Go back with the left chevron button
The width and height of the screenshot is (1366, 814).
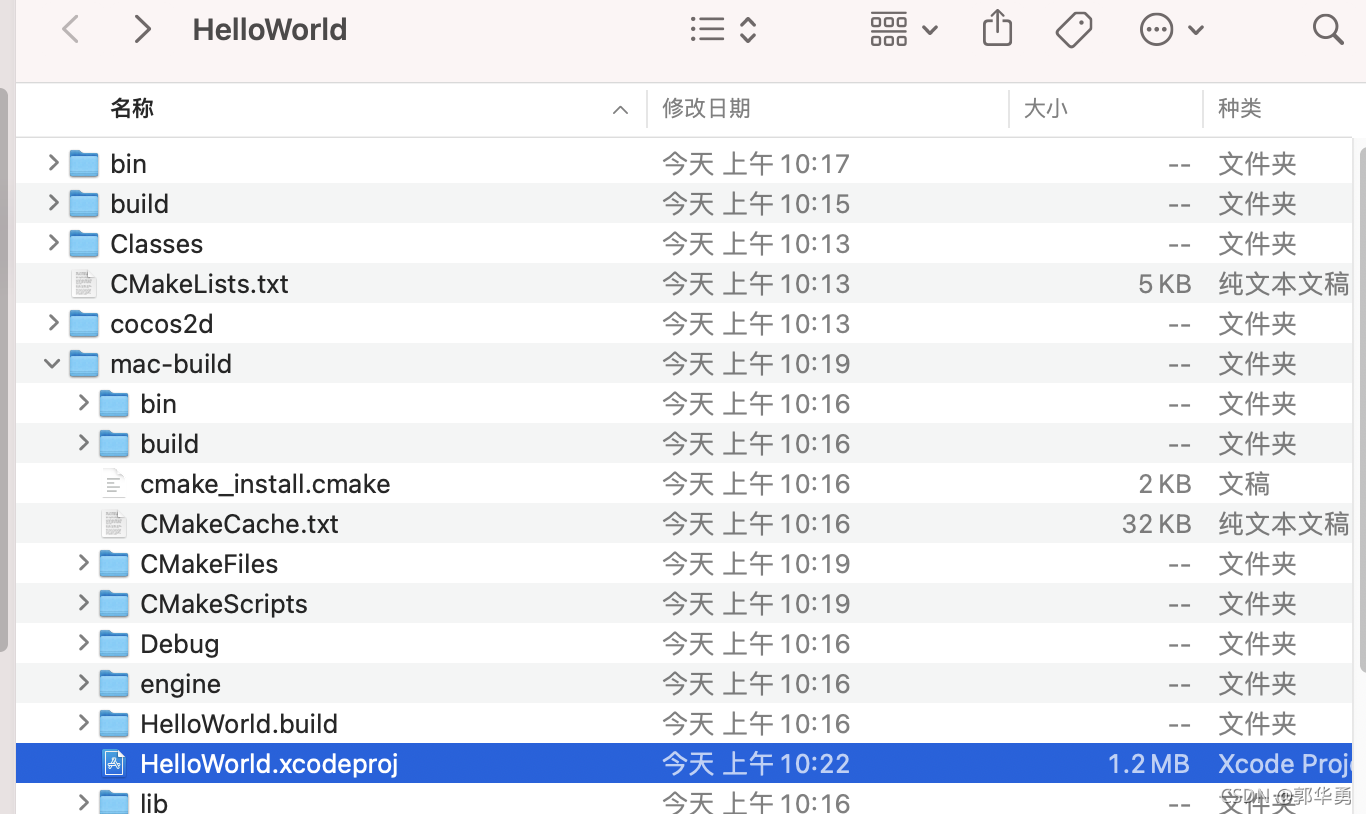[70, 30]
